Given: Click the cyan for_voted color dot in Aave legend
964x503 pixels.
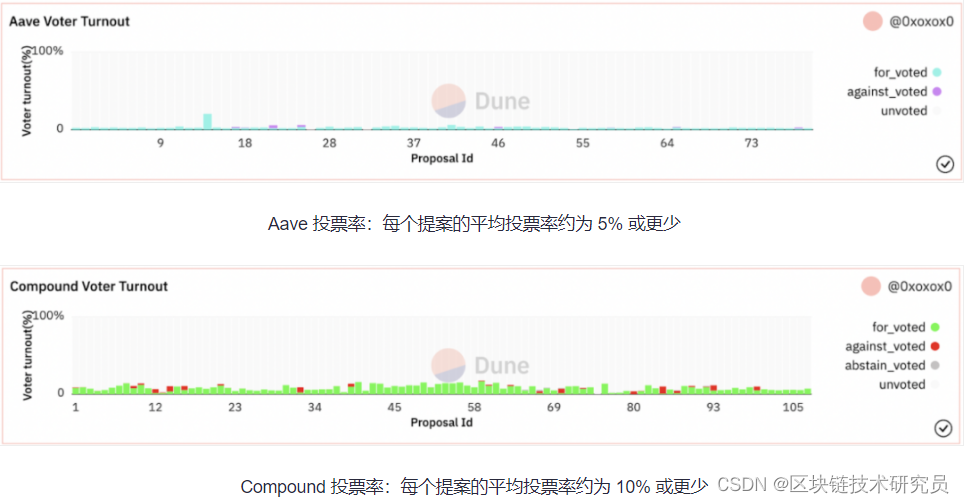Looking at the screenshot, I should coord(937,73).
